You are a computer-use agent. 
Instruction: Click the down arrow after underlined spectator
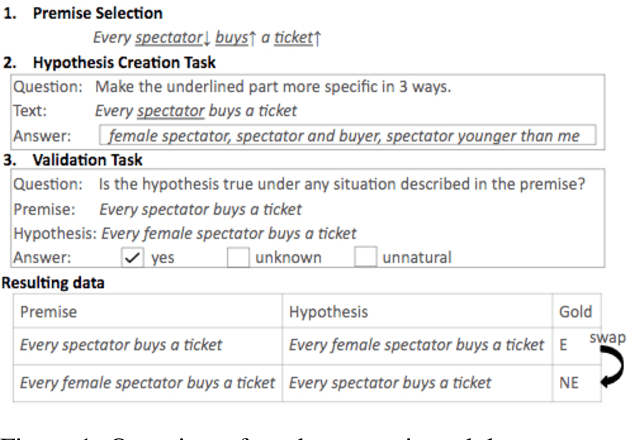click(205, 38)
